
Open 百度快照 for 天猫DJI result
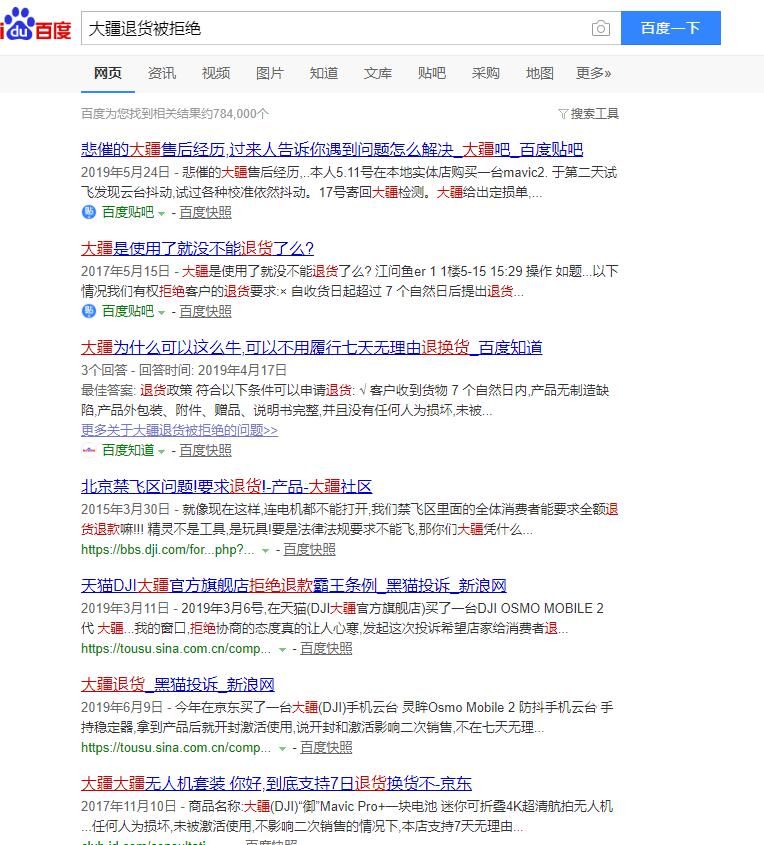point(326,648)
